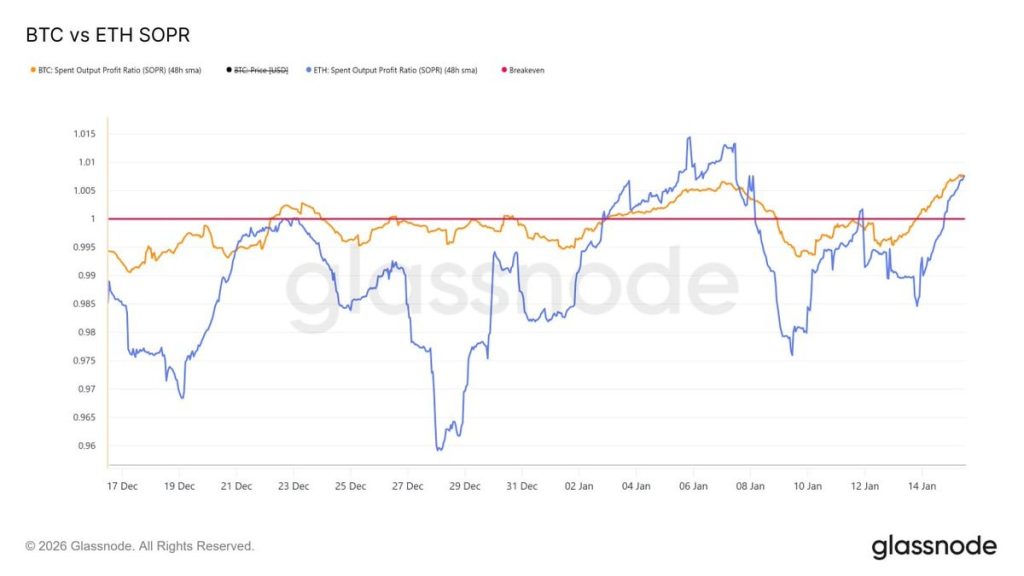Click the black BTC Price legend dot
The height and width of the screenshot is (576, 1024).
pyautogui.click(x=228, y=71)
